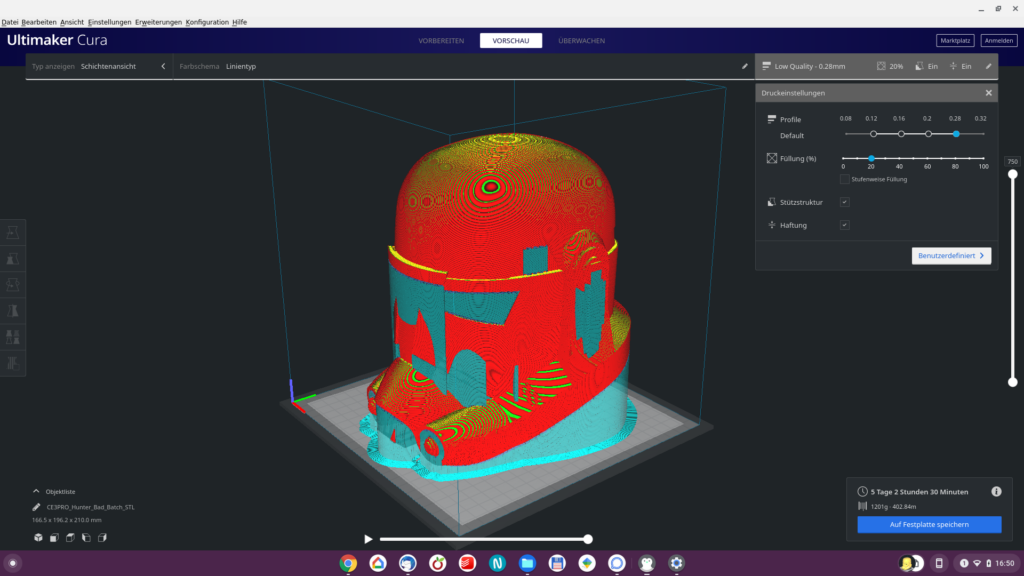Select the Vorschau stage tab
The image size is (1024, 576).
point(511,40)
